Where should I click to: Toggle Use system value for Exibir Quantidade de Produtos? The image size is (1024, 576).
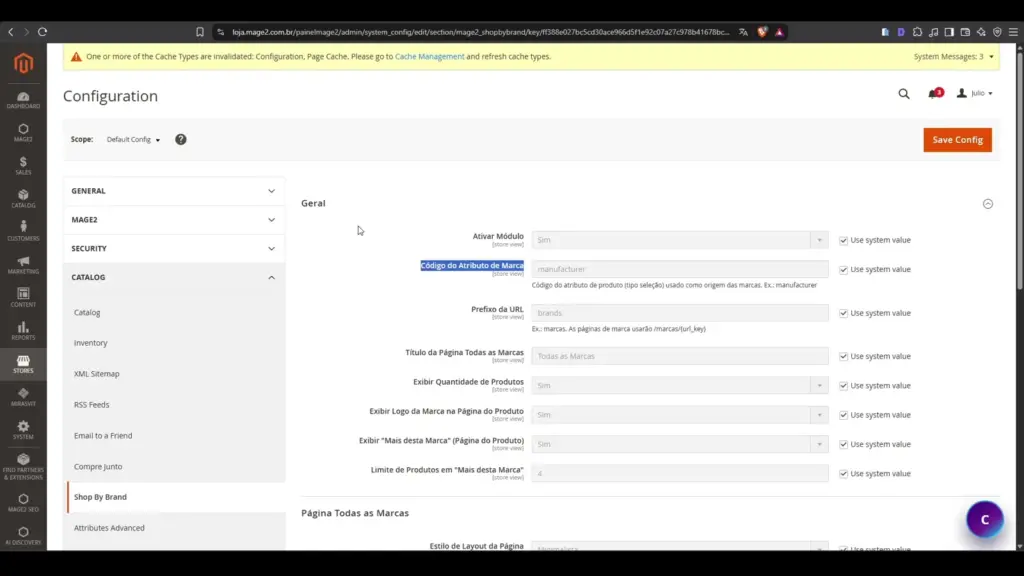click(843, 386)
